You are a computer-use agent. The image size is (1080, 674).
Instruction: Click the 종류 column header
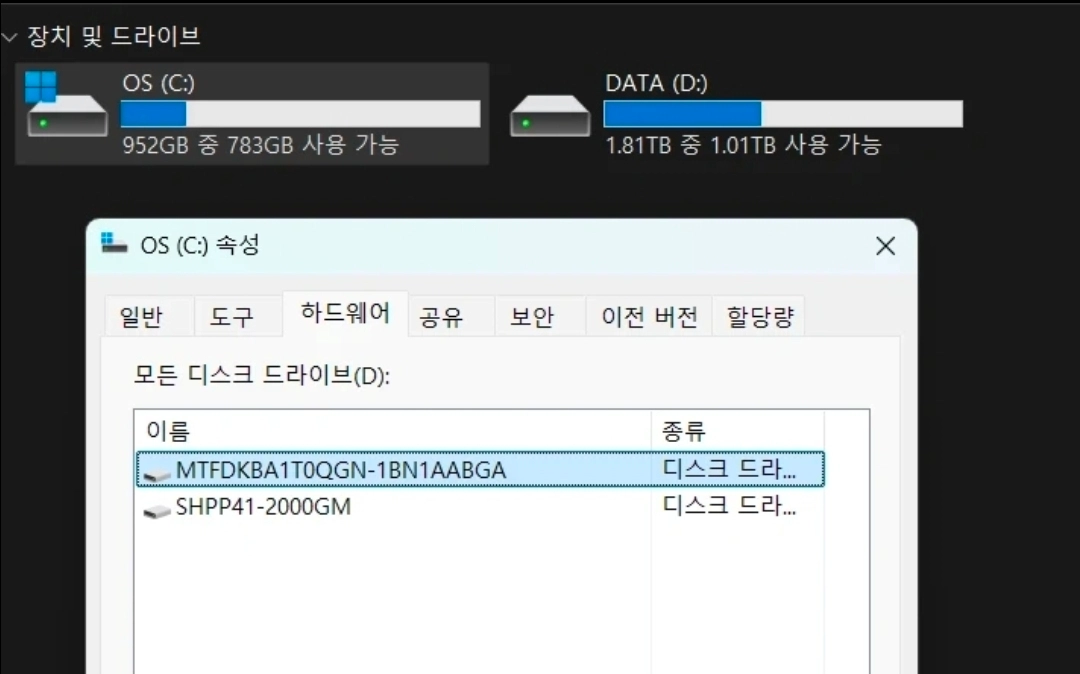coord(737,431)
